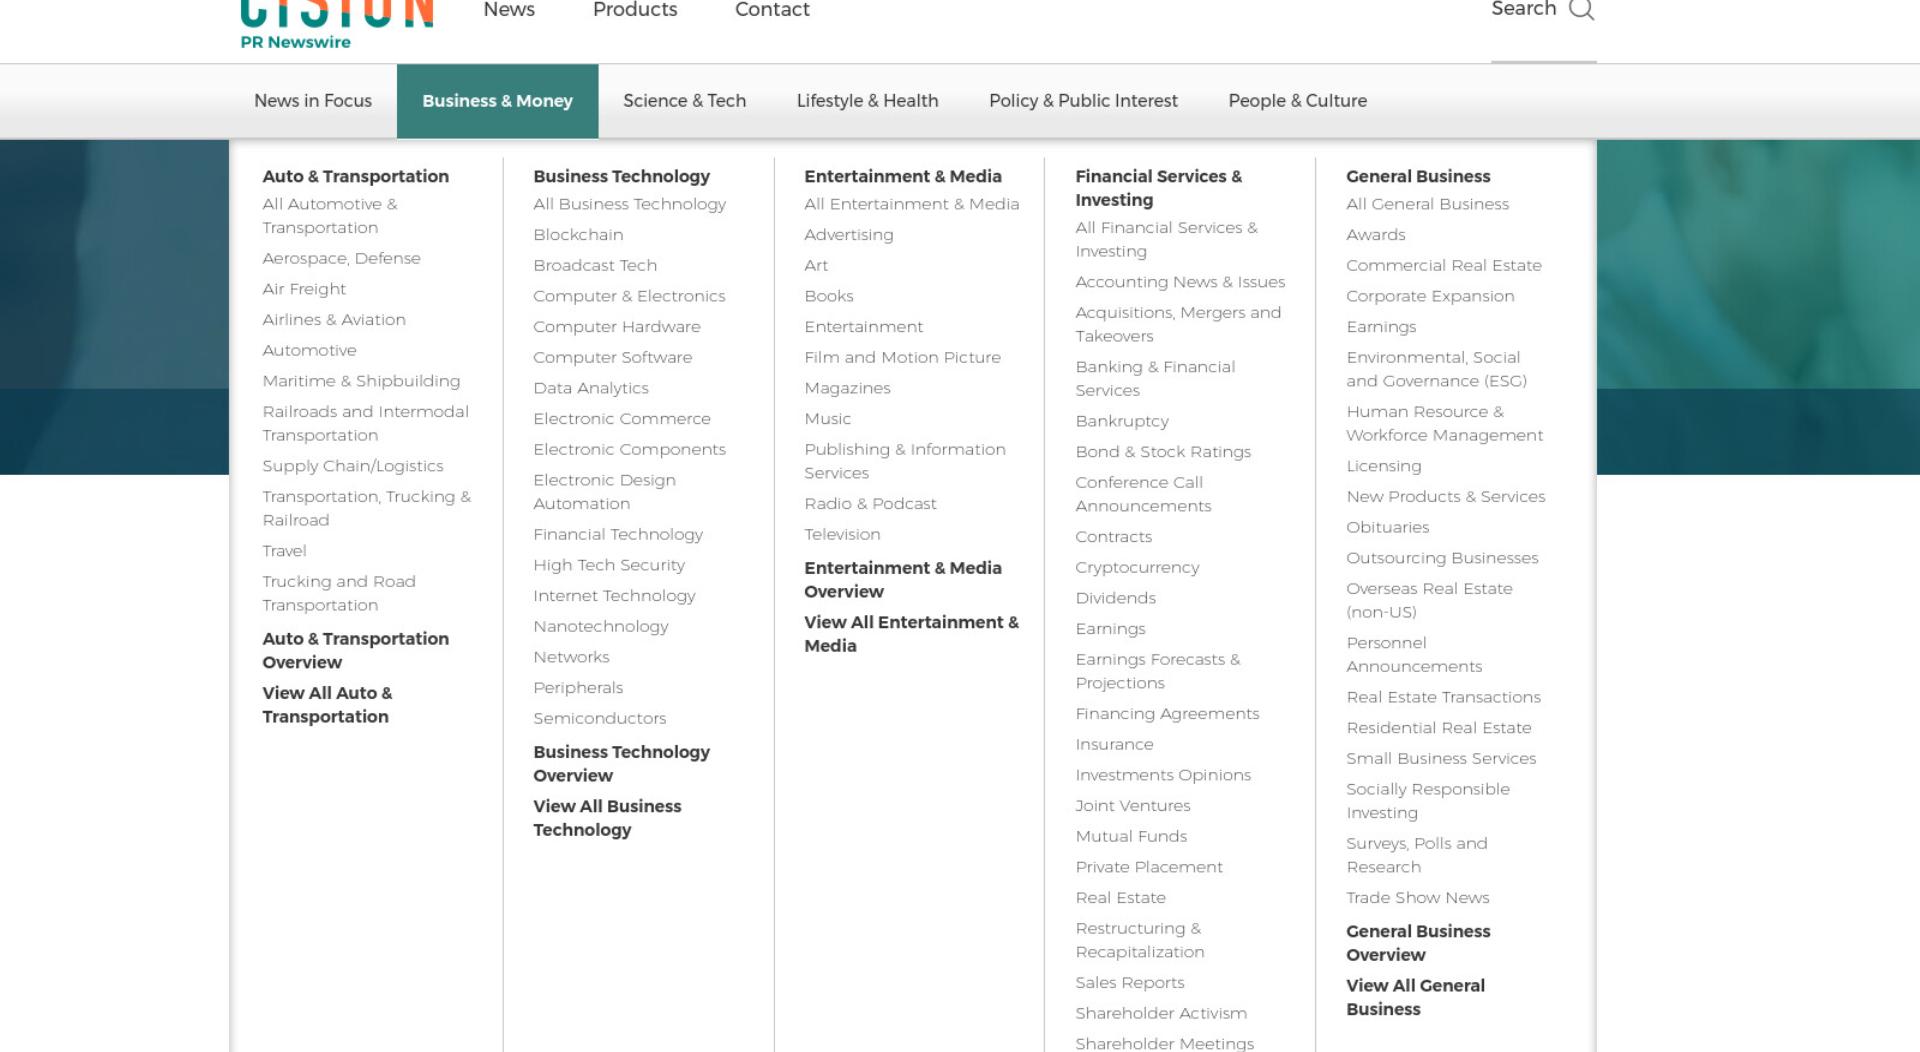This screenshot has height=1052, width=1920.
Task: Open the Insurance category
Action: click(x=1114, y=745)
